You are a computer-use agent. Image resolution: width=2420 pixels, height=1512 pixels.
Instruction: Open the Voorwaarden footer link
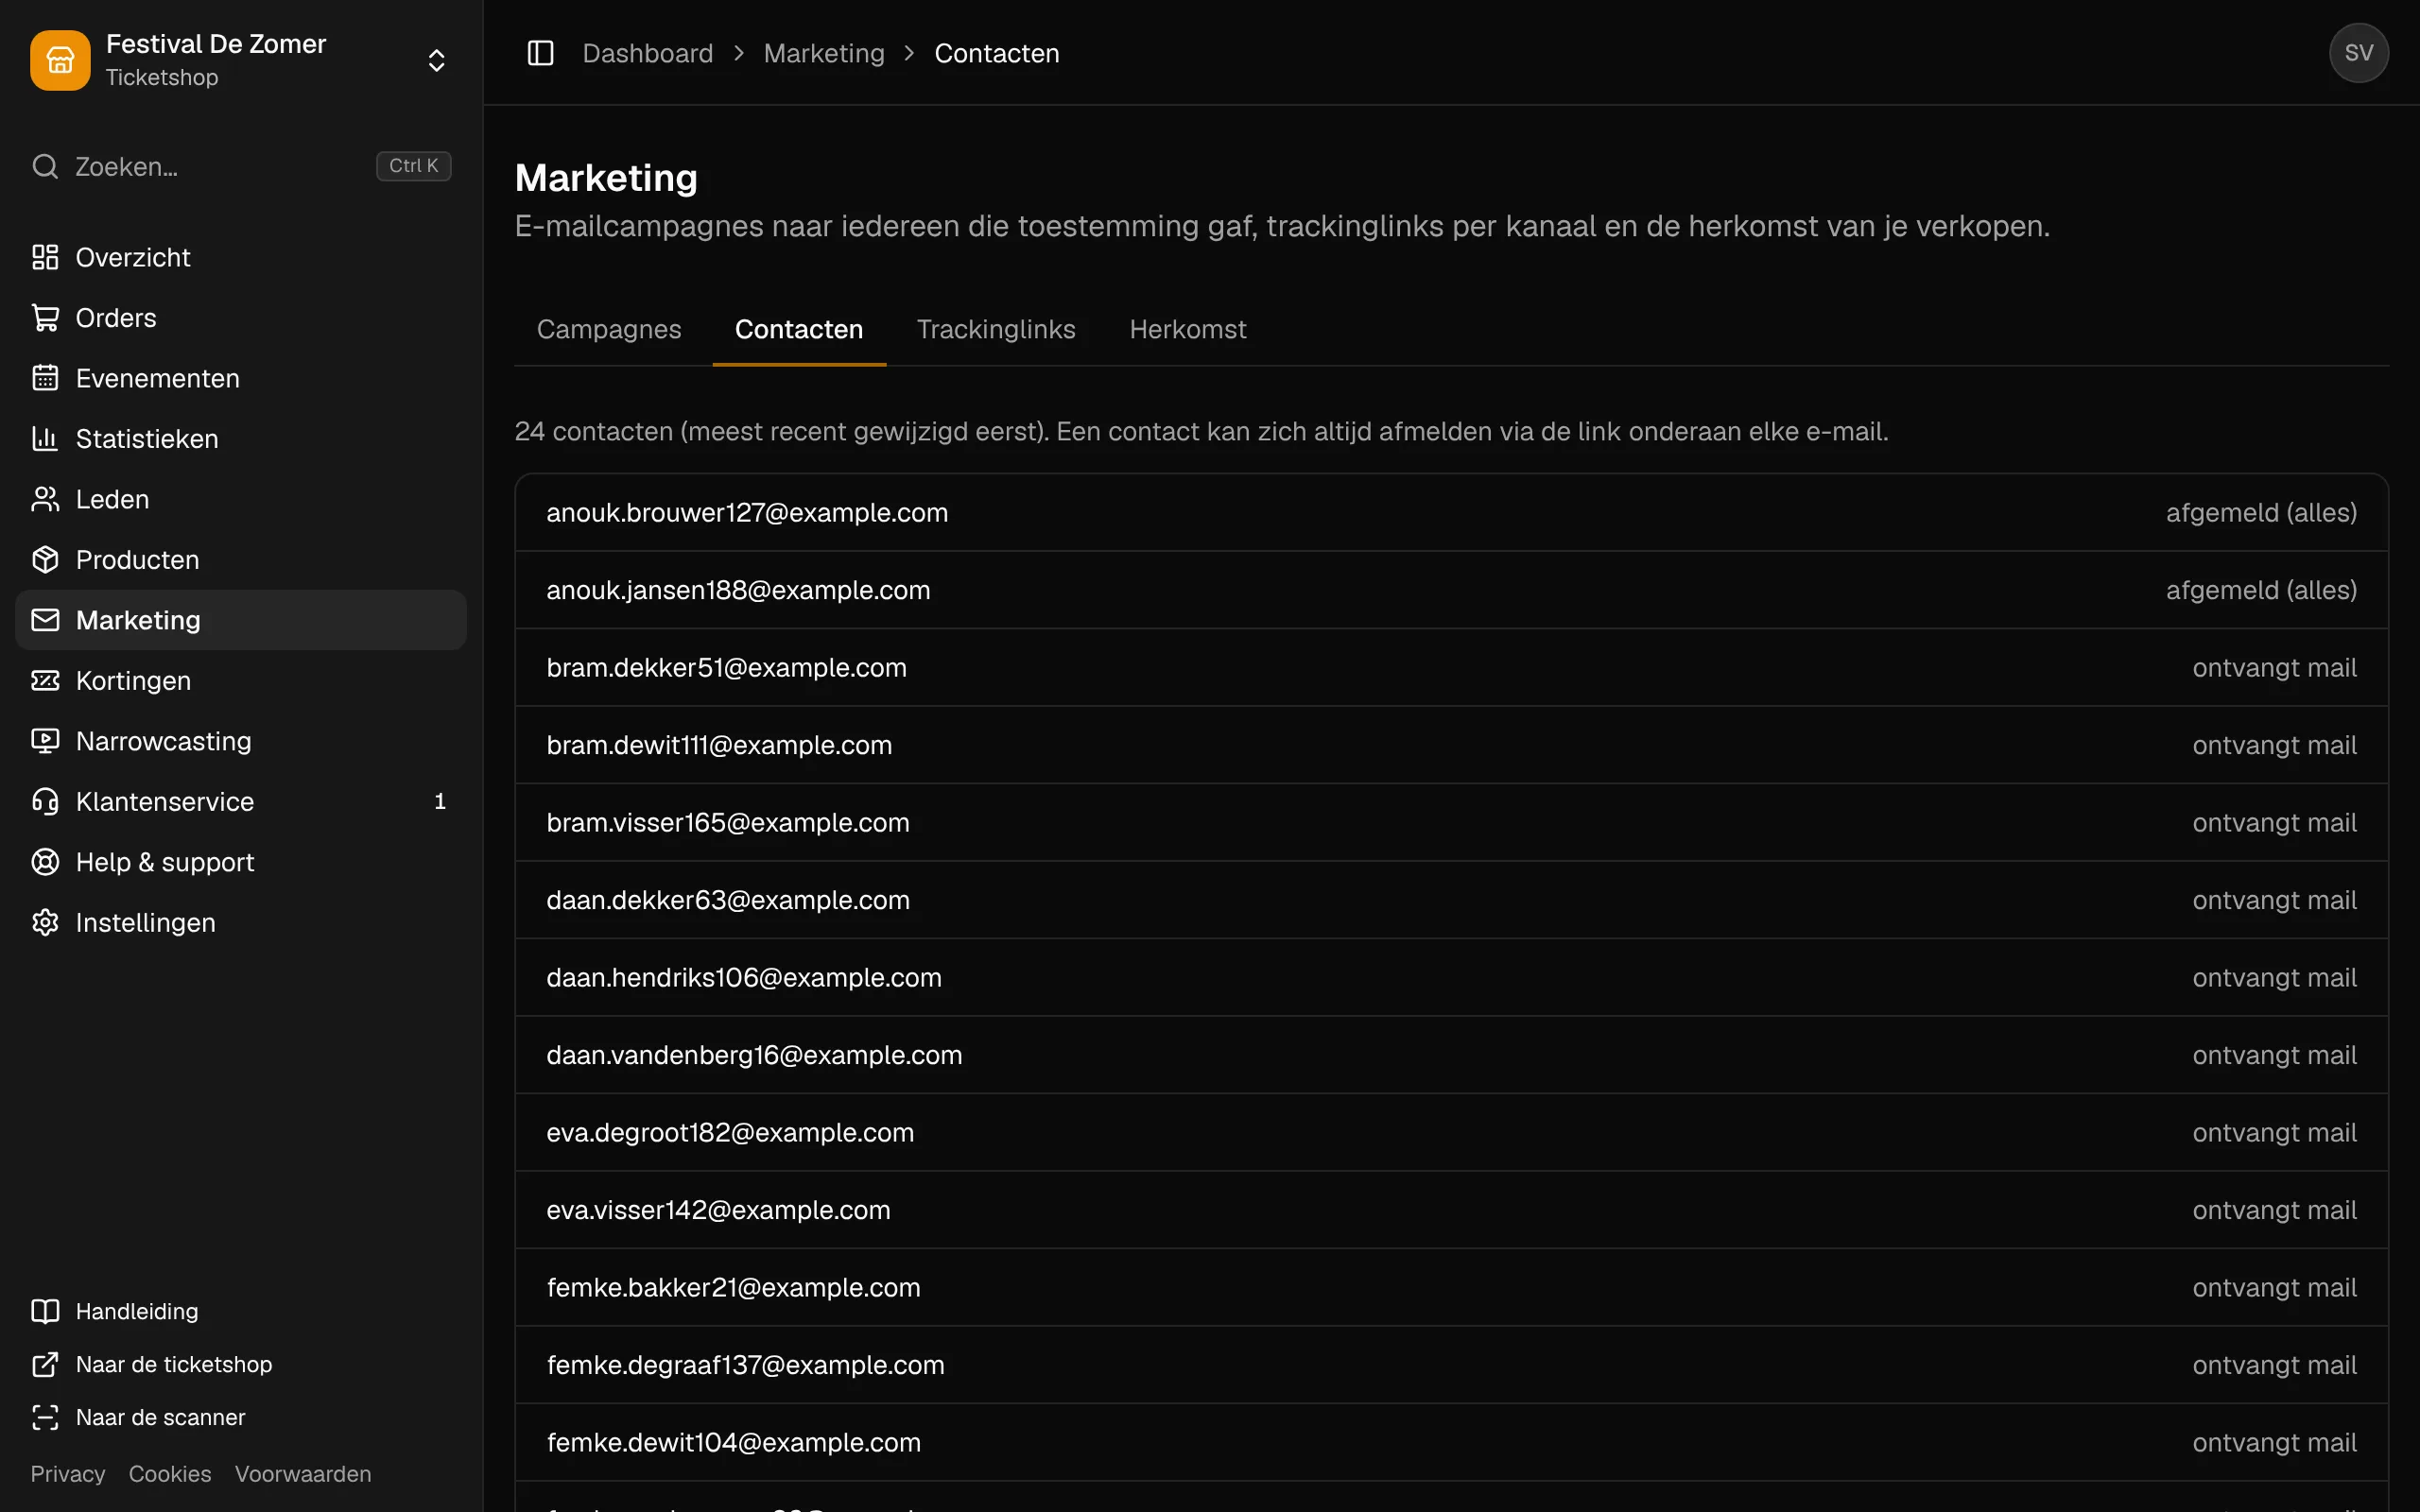[x=303, y=1473]
